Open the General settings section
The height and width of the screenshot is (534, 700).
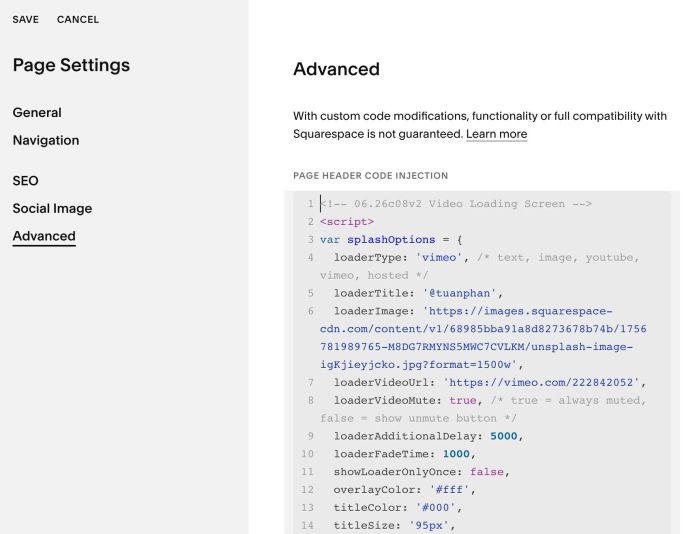[x=37, y=113]
